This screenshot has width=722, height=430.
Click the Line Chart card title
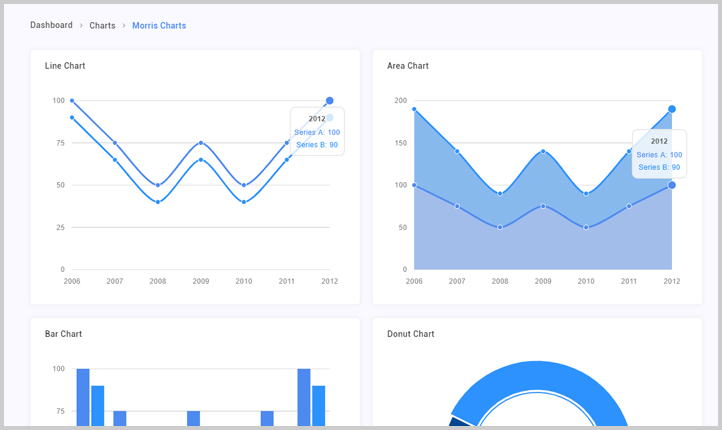(65, 66)
